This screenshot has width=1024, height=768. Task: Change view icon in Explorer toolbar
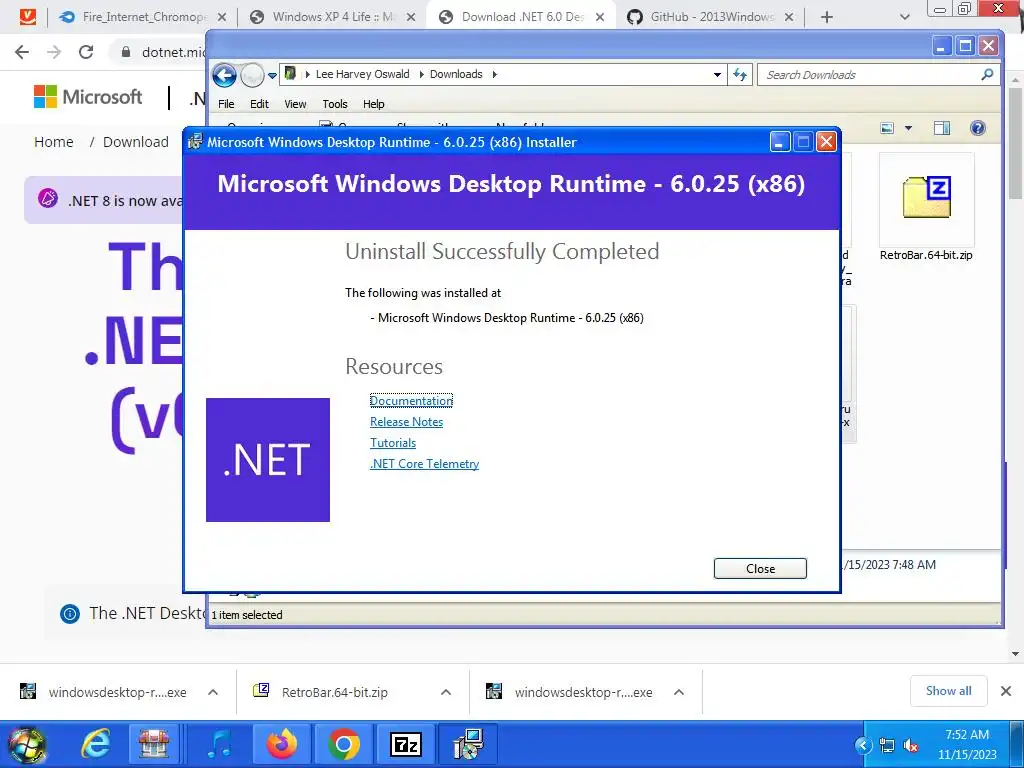[887, 128]
